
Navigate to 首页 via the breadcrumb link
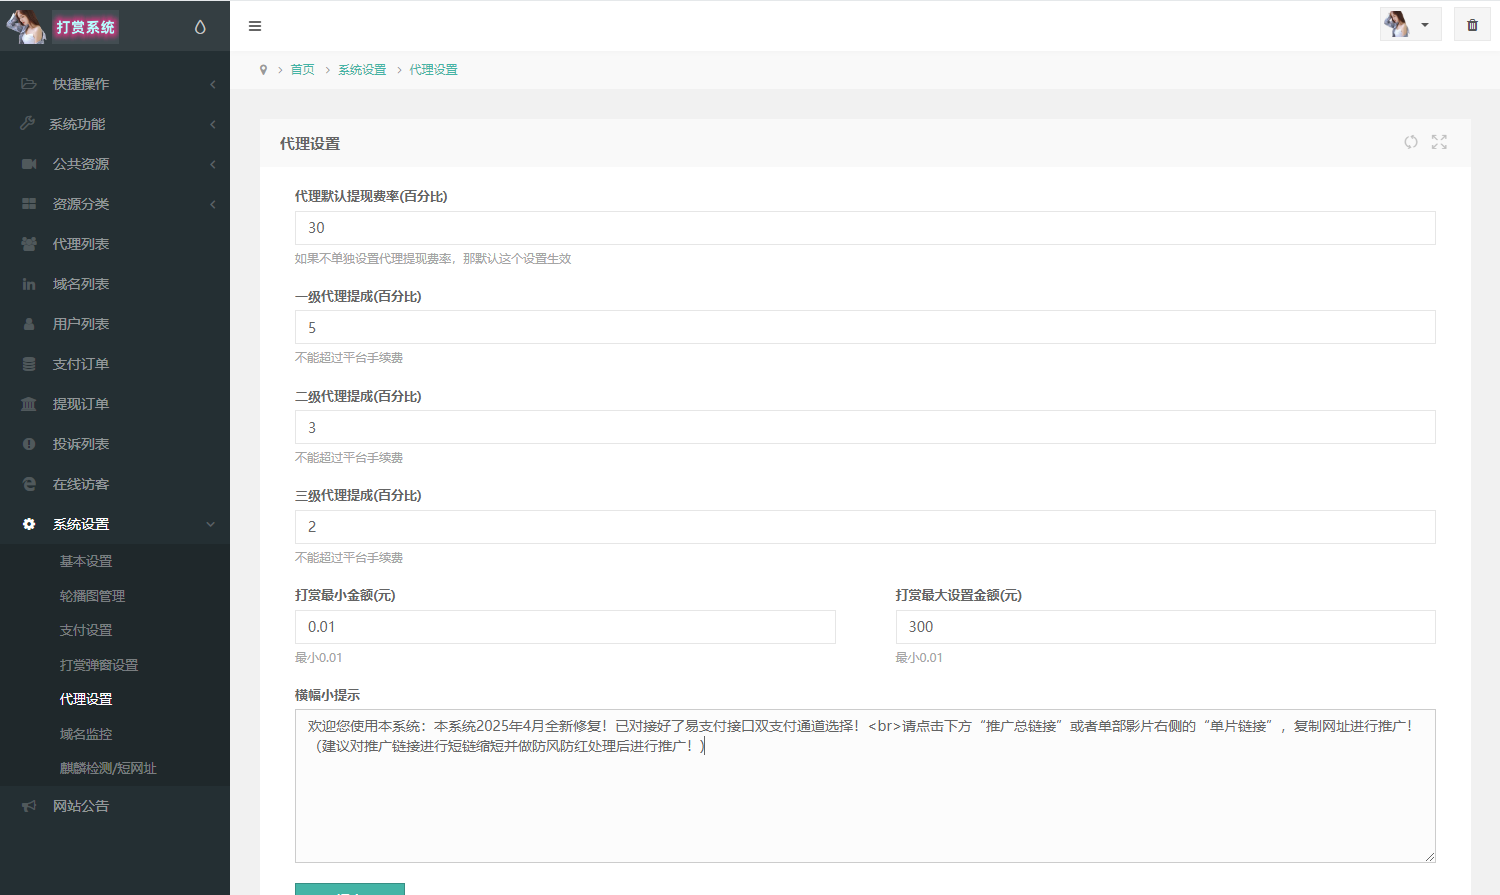302,69
